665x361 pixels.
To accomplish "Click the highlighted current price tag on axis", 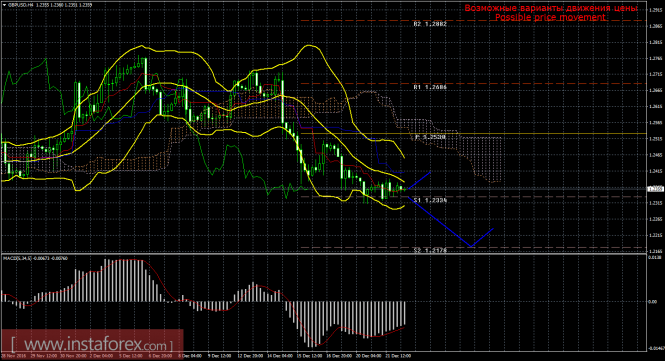I will pyautogui.click(x=655, y=189).
